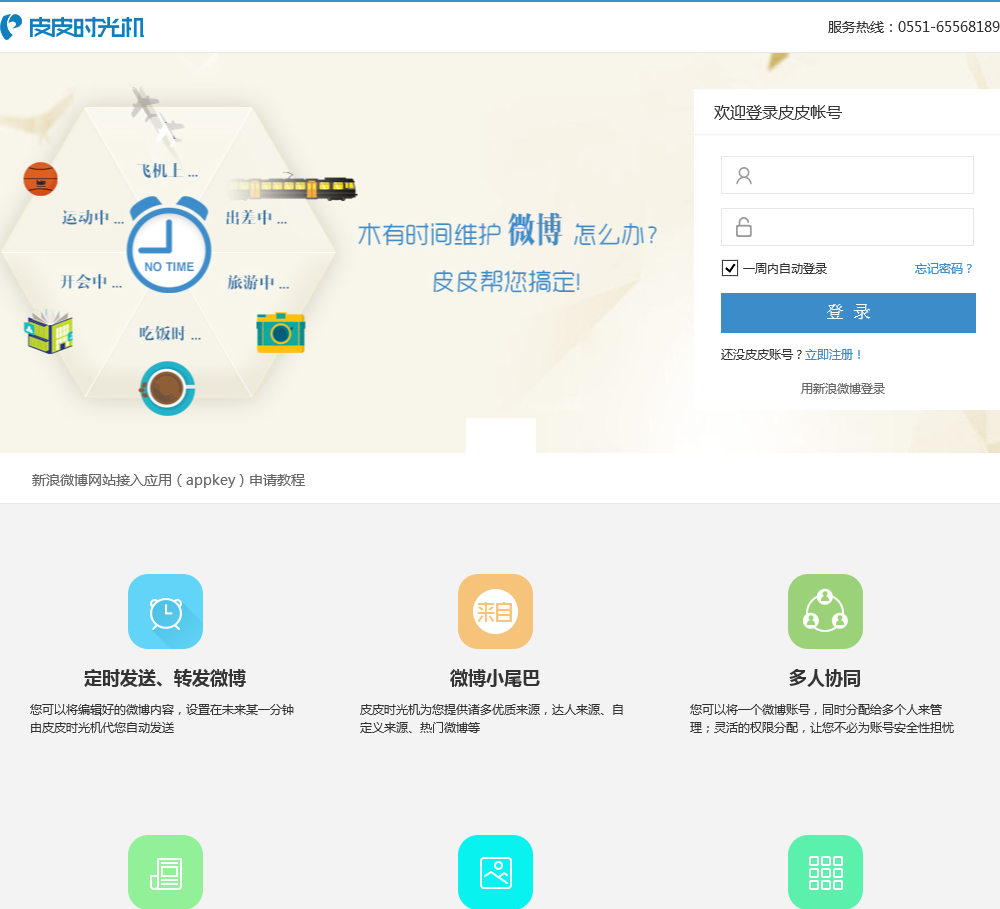Click the NO TIME alarm clock icon
Image resolution: width=1000 pixels, height=909 pixels.
(x=169, y=245)
